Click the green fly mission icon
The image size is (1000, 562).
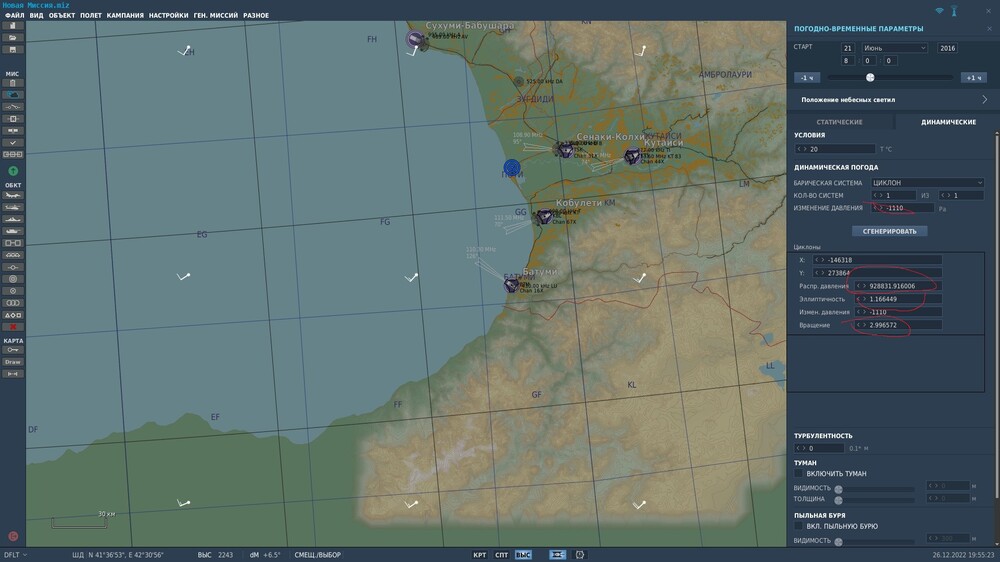tap(13, 171)
